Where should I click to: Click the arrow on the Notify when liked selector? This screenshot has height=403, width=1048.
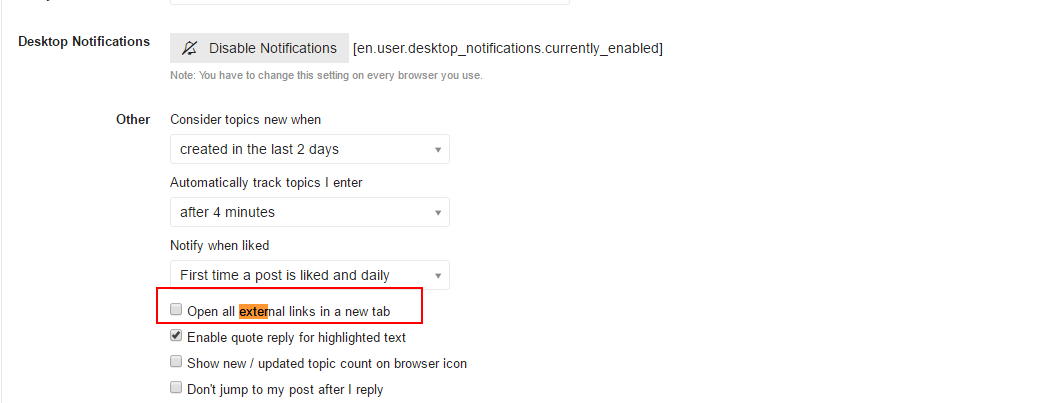(x=438, y=275)
